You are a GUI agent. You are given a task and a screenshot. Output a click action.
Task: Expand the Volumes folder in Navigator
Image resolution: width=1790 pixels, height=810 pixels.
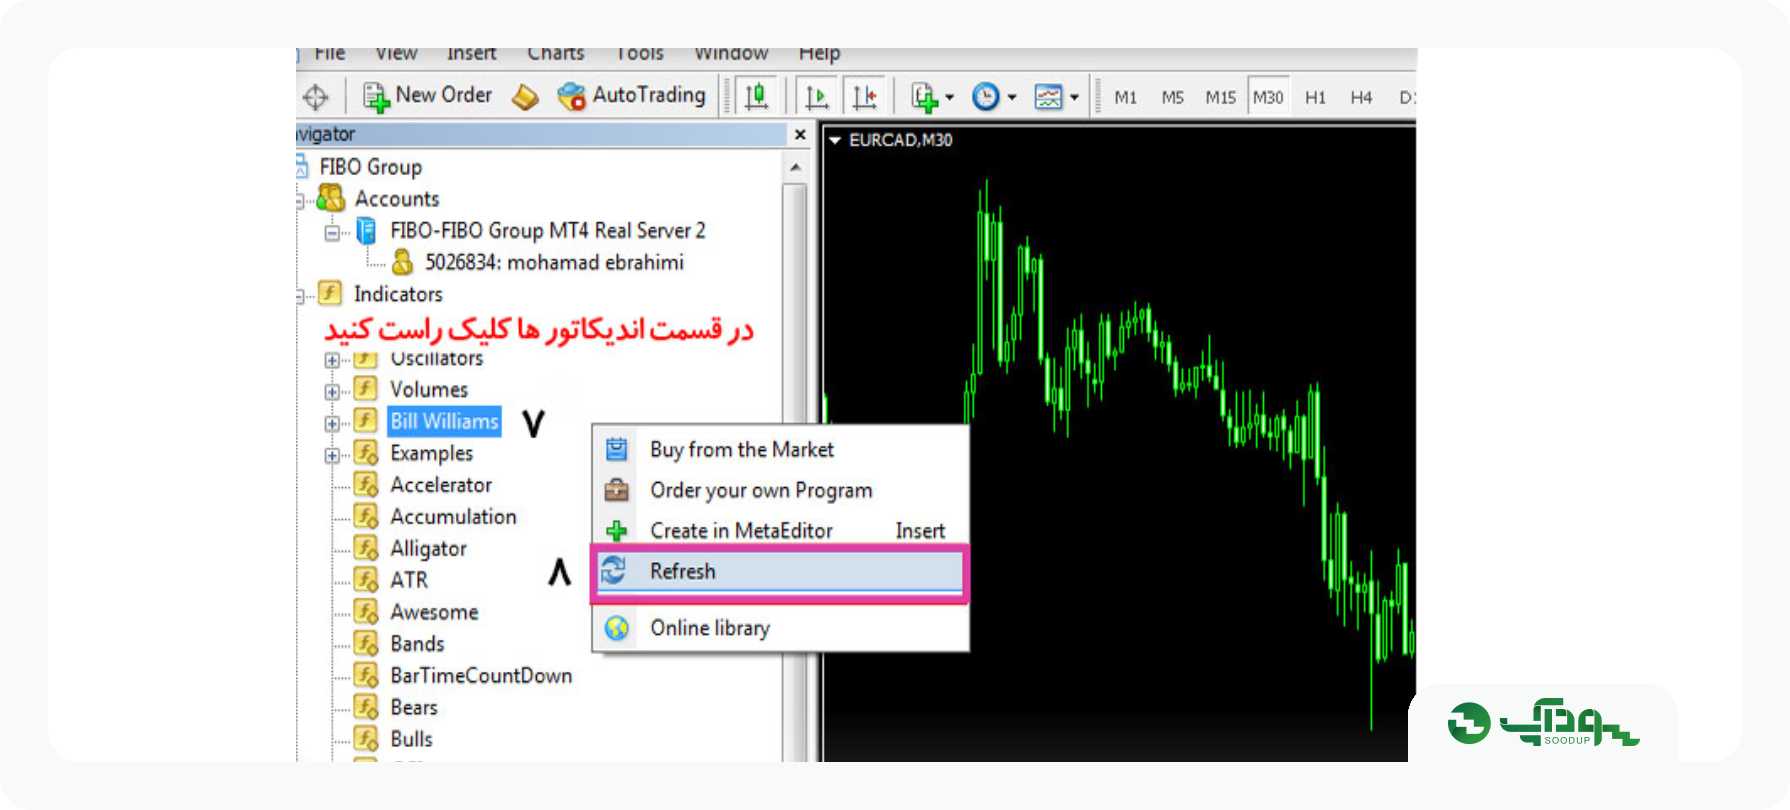tap(332, 391)
